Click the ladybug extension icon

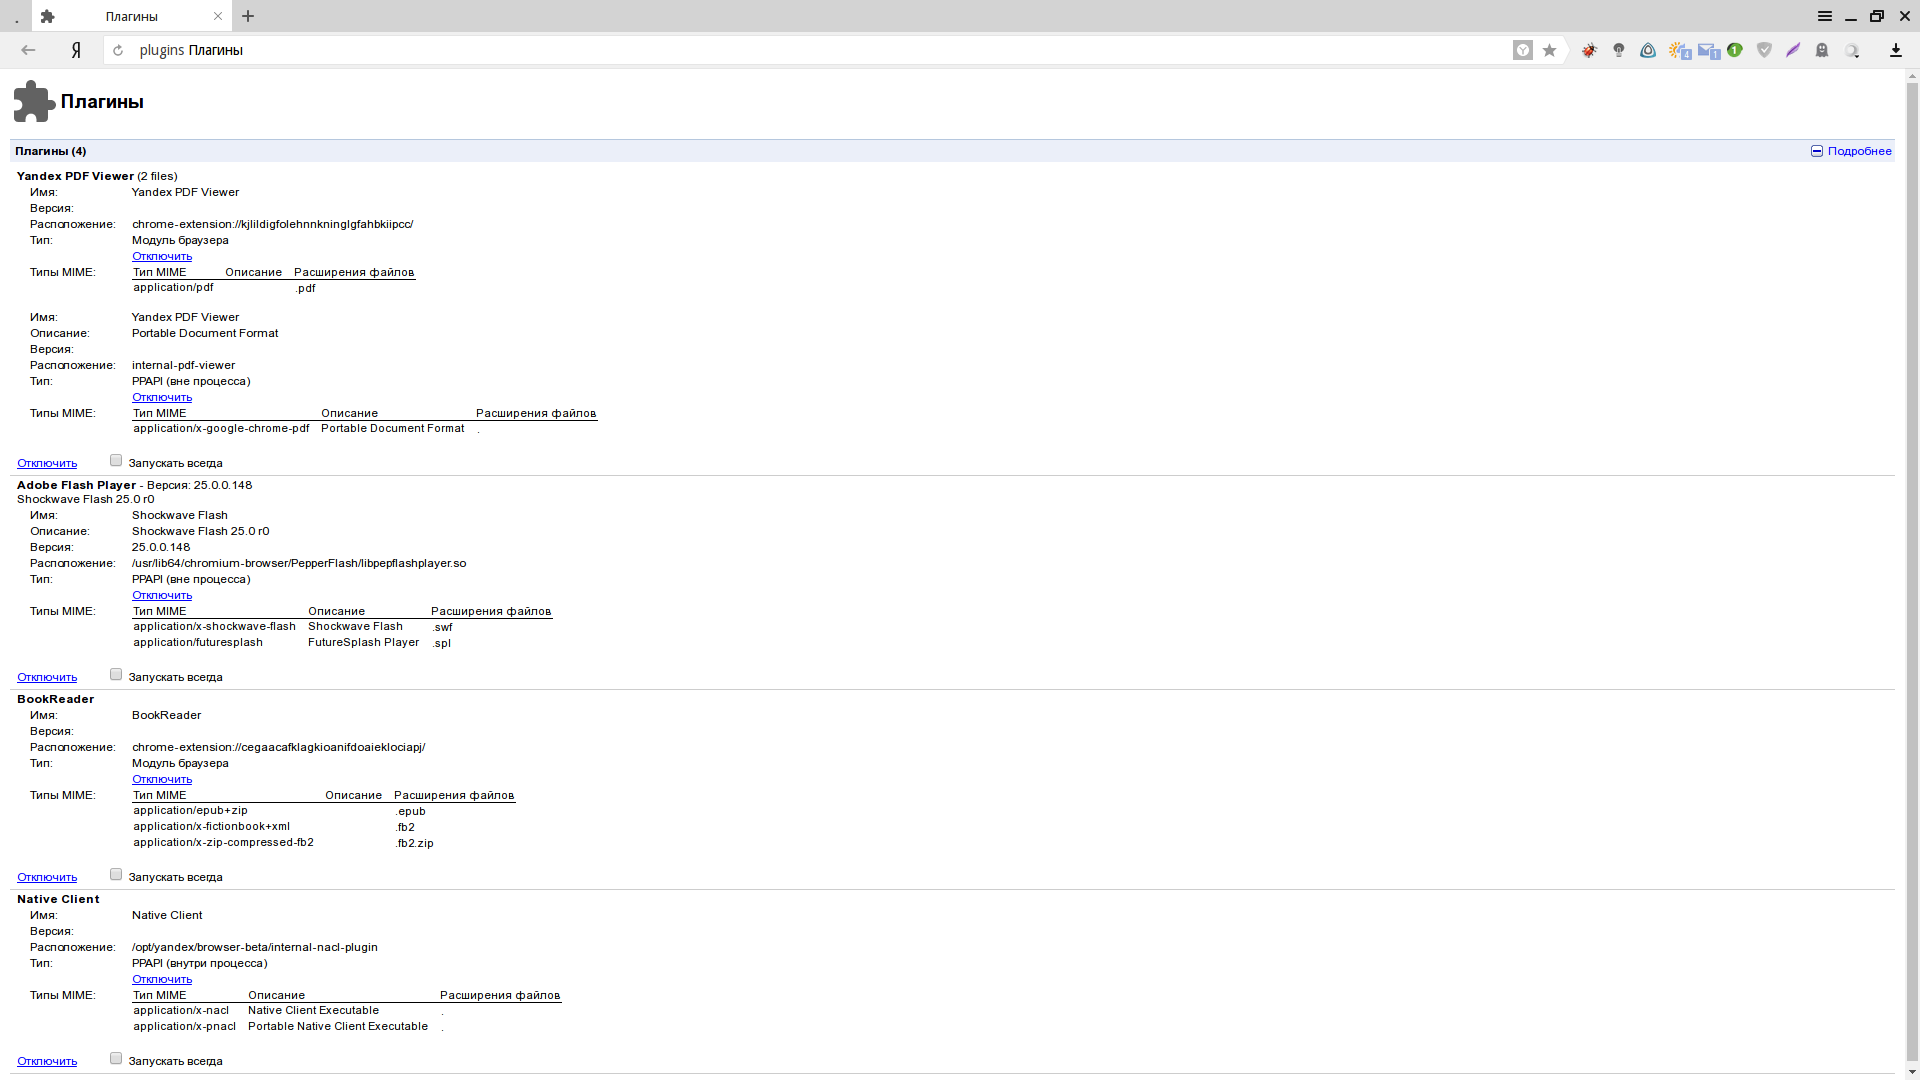click(1589, 50)
